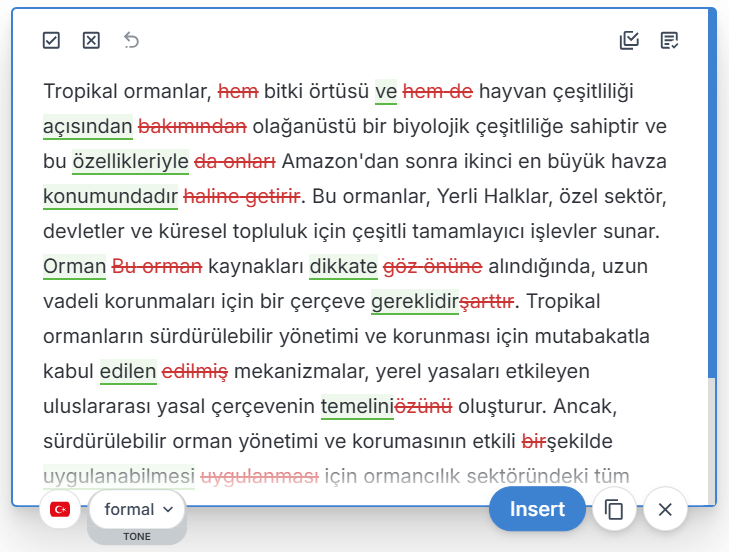Click the strikethrough text 'haline getirir'
Screen dimensions: 729x552
point(242,197)
